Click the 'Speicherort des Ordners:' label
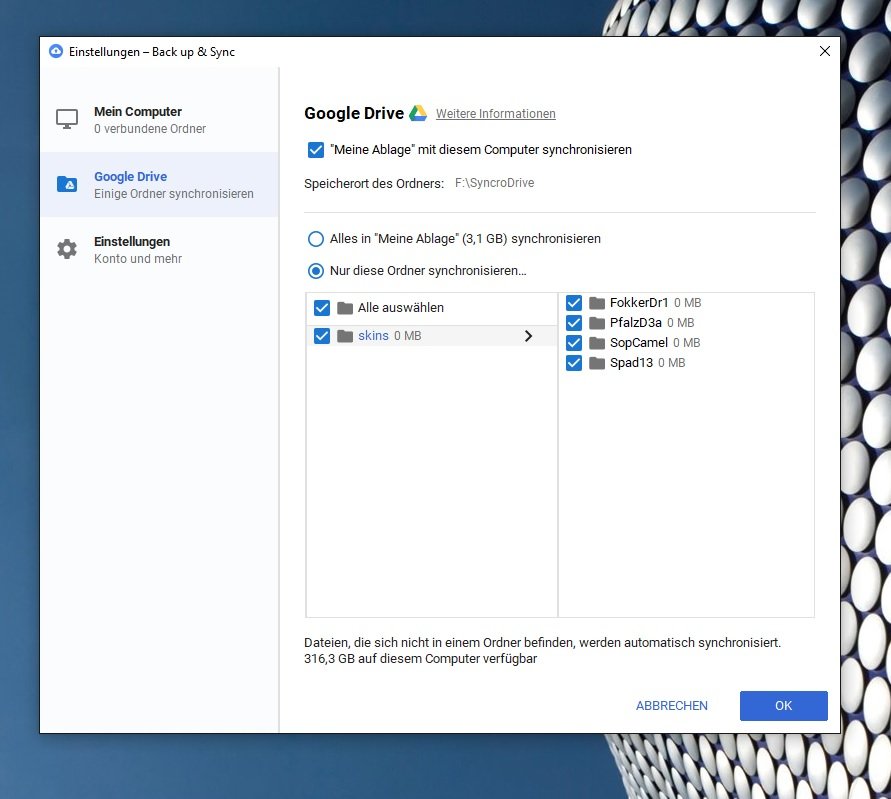891x799 pixels. click(x=374, y=184)
